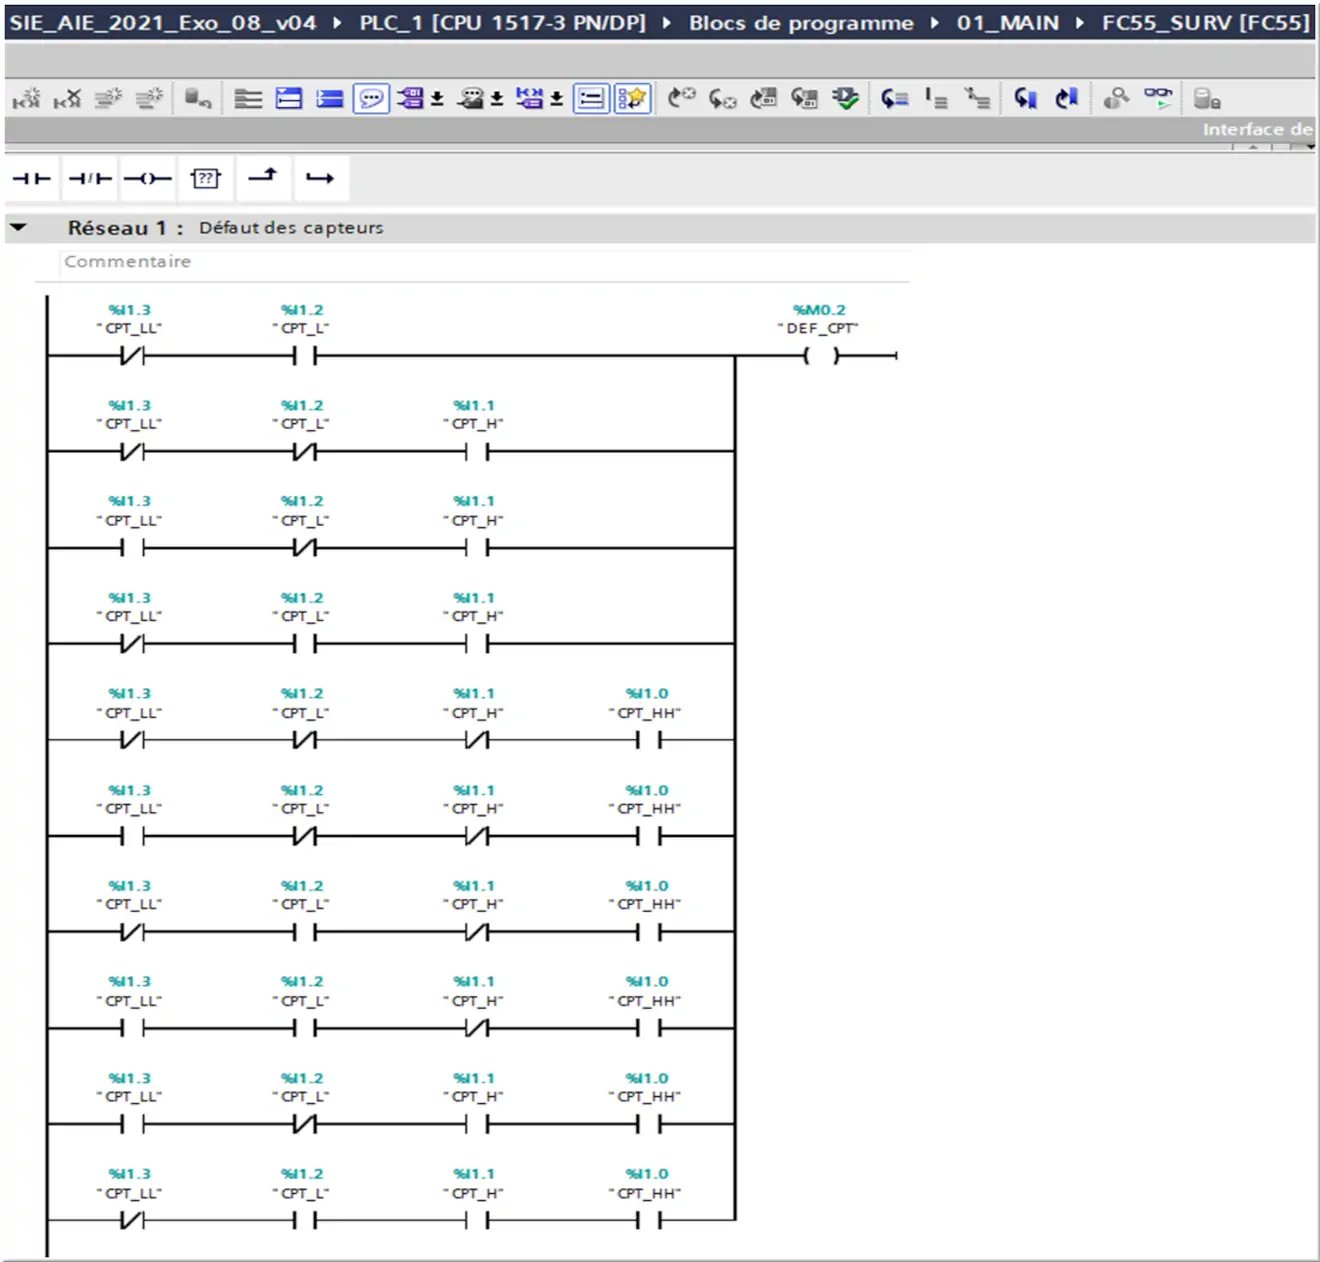
Task: Open operand display options dropdown arrow
Action: 437,99
